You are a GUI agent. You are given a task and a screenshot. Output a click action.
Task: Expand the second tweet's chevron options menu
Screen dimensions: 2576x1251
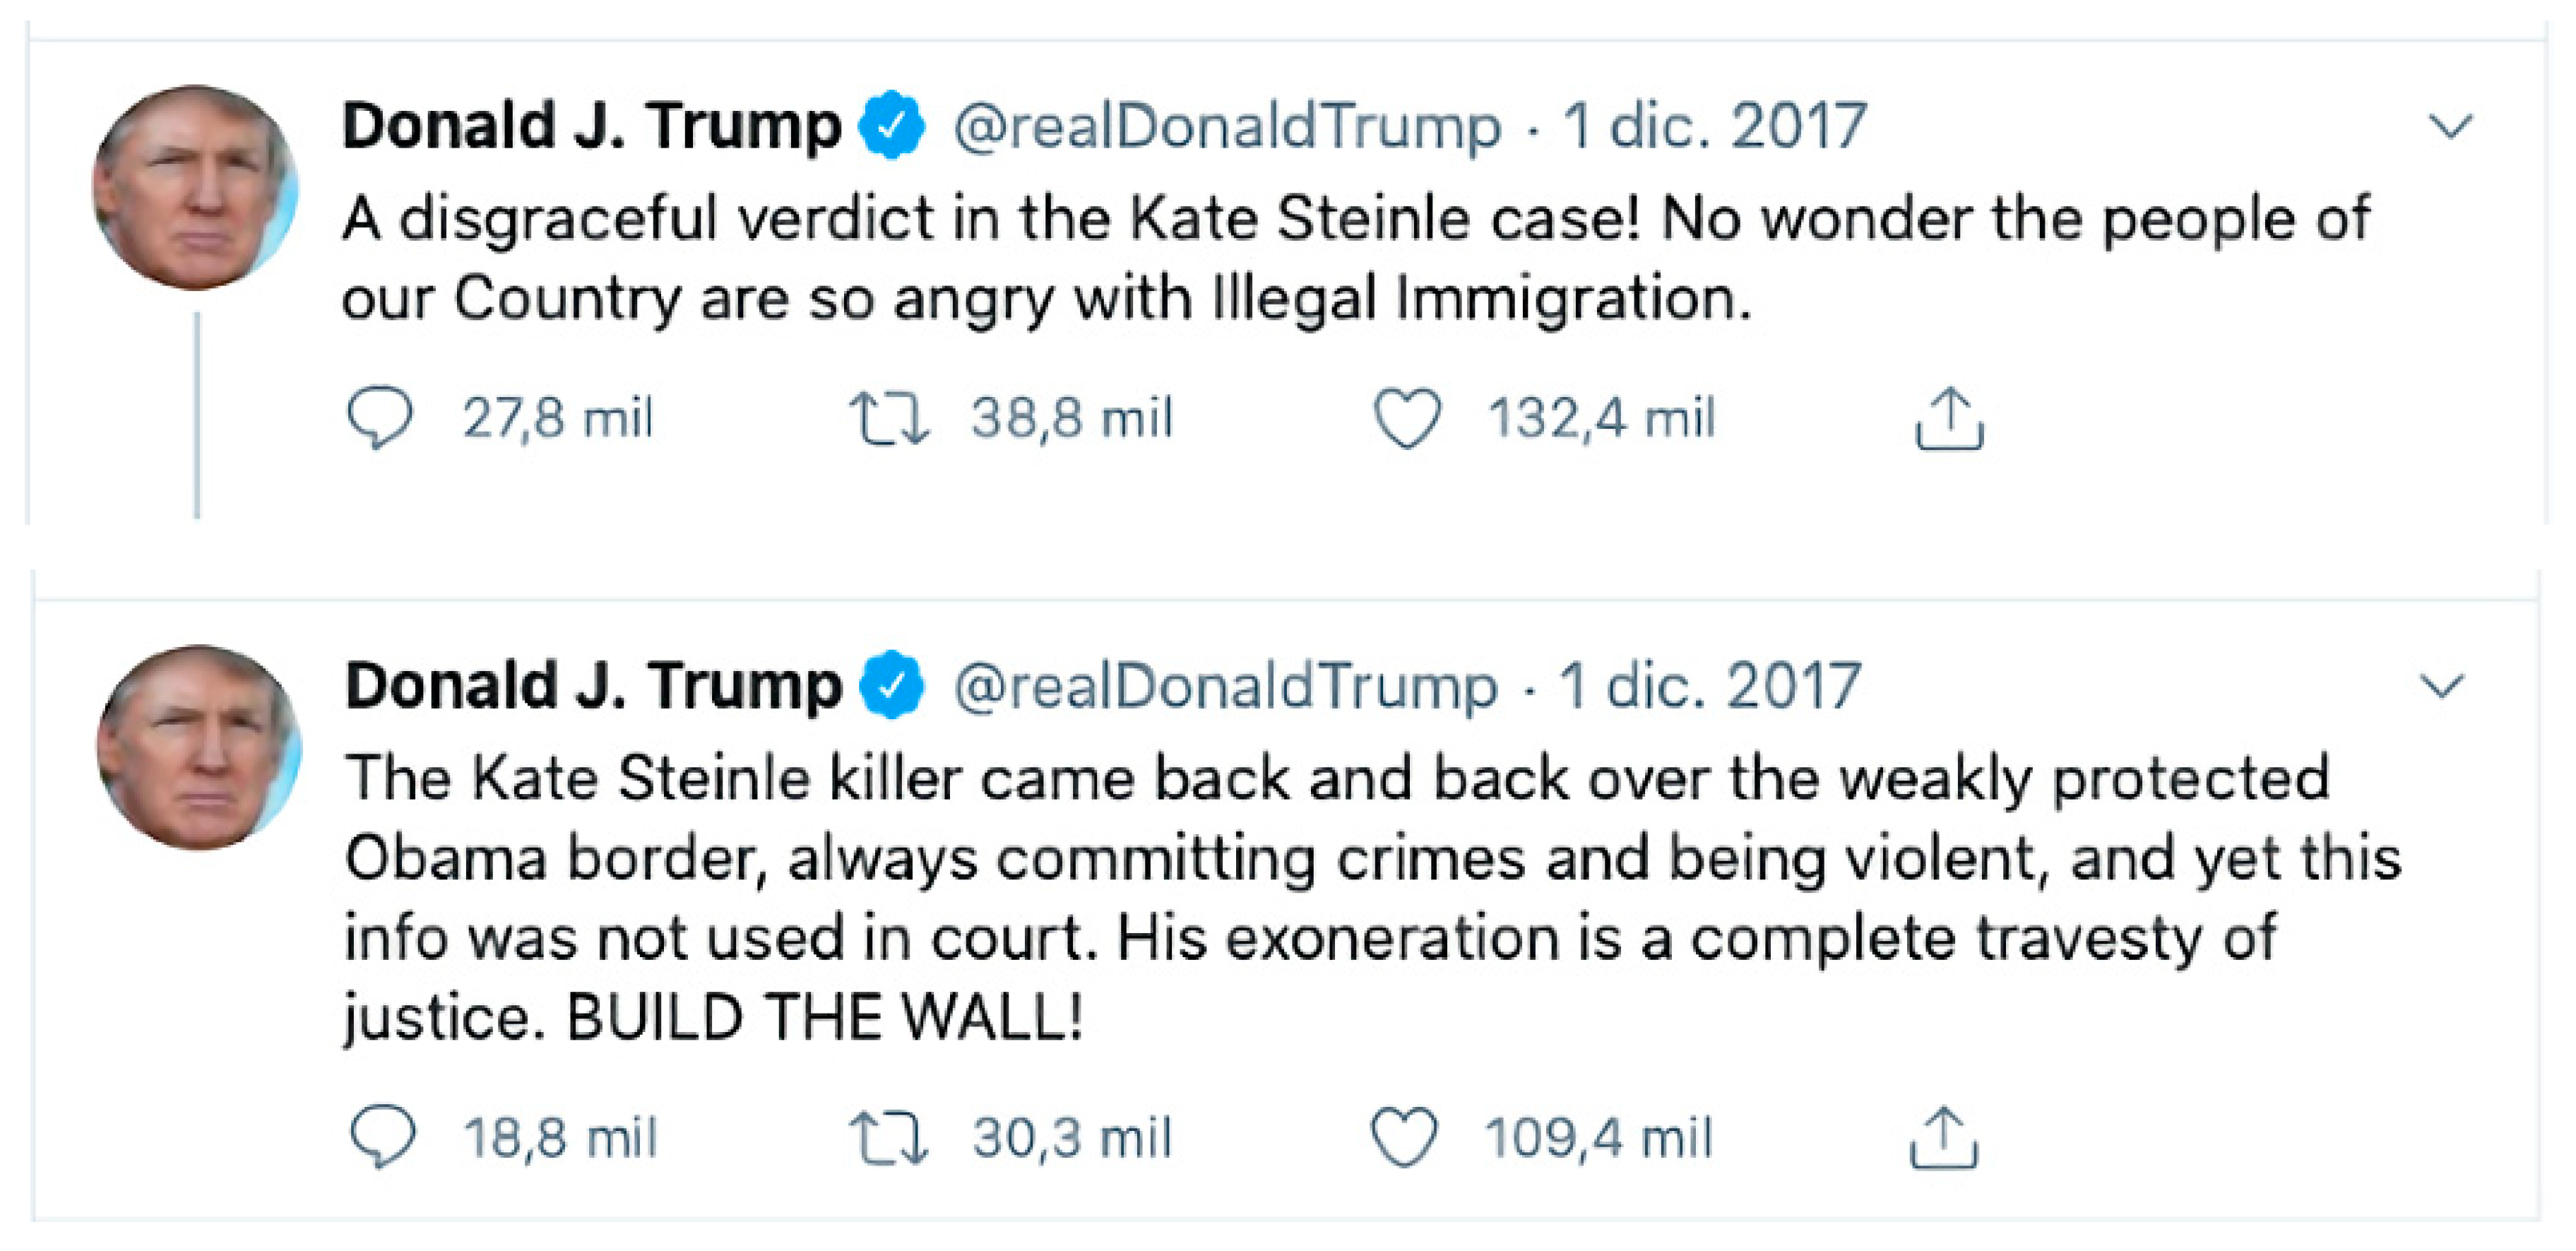click(x=2441, y=687)
